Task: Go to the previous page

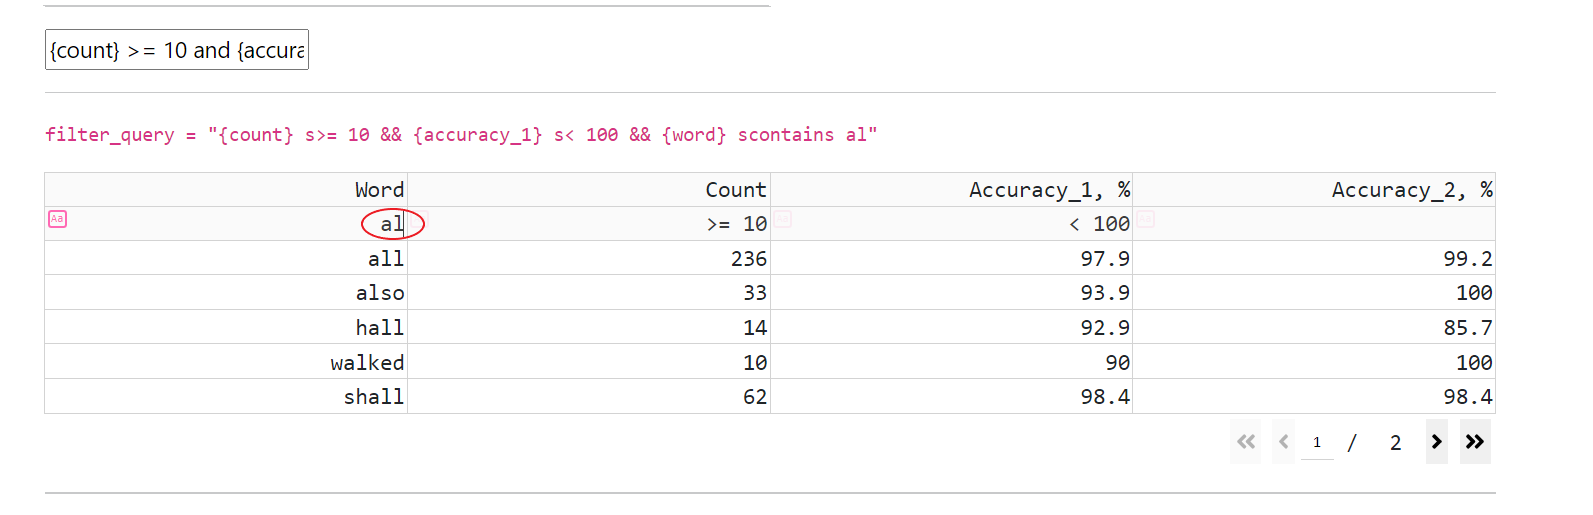Action: pyautogui.click(x=1283, y=442)
